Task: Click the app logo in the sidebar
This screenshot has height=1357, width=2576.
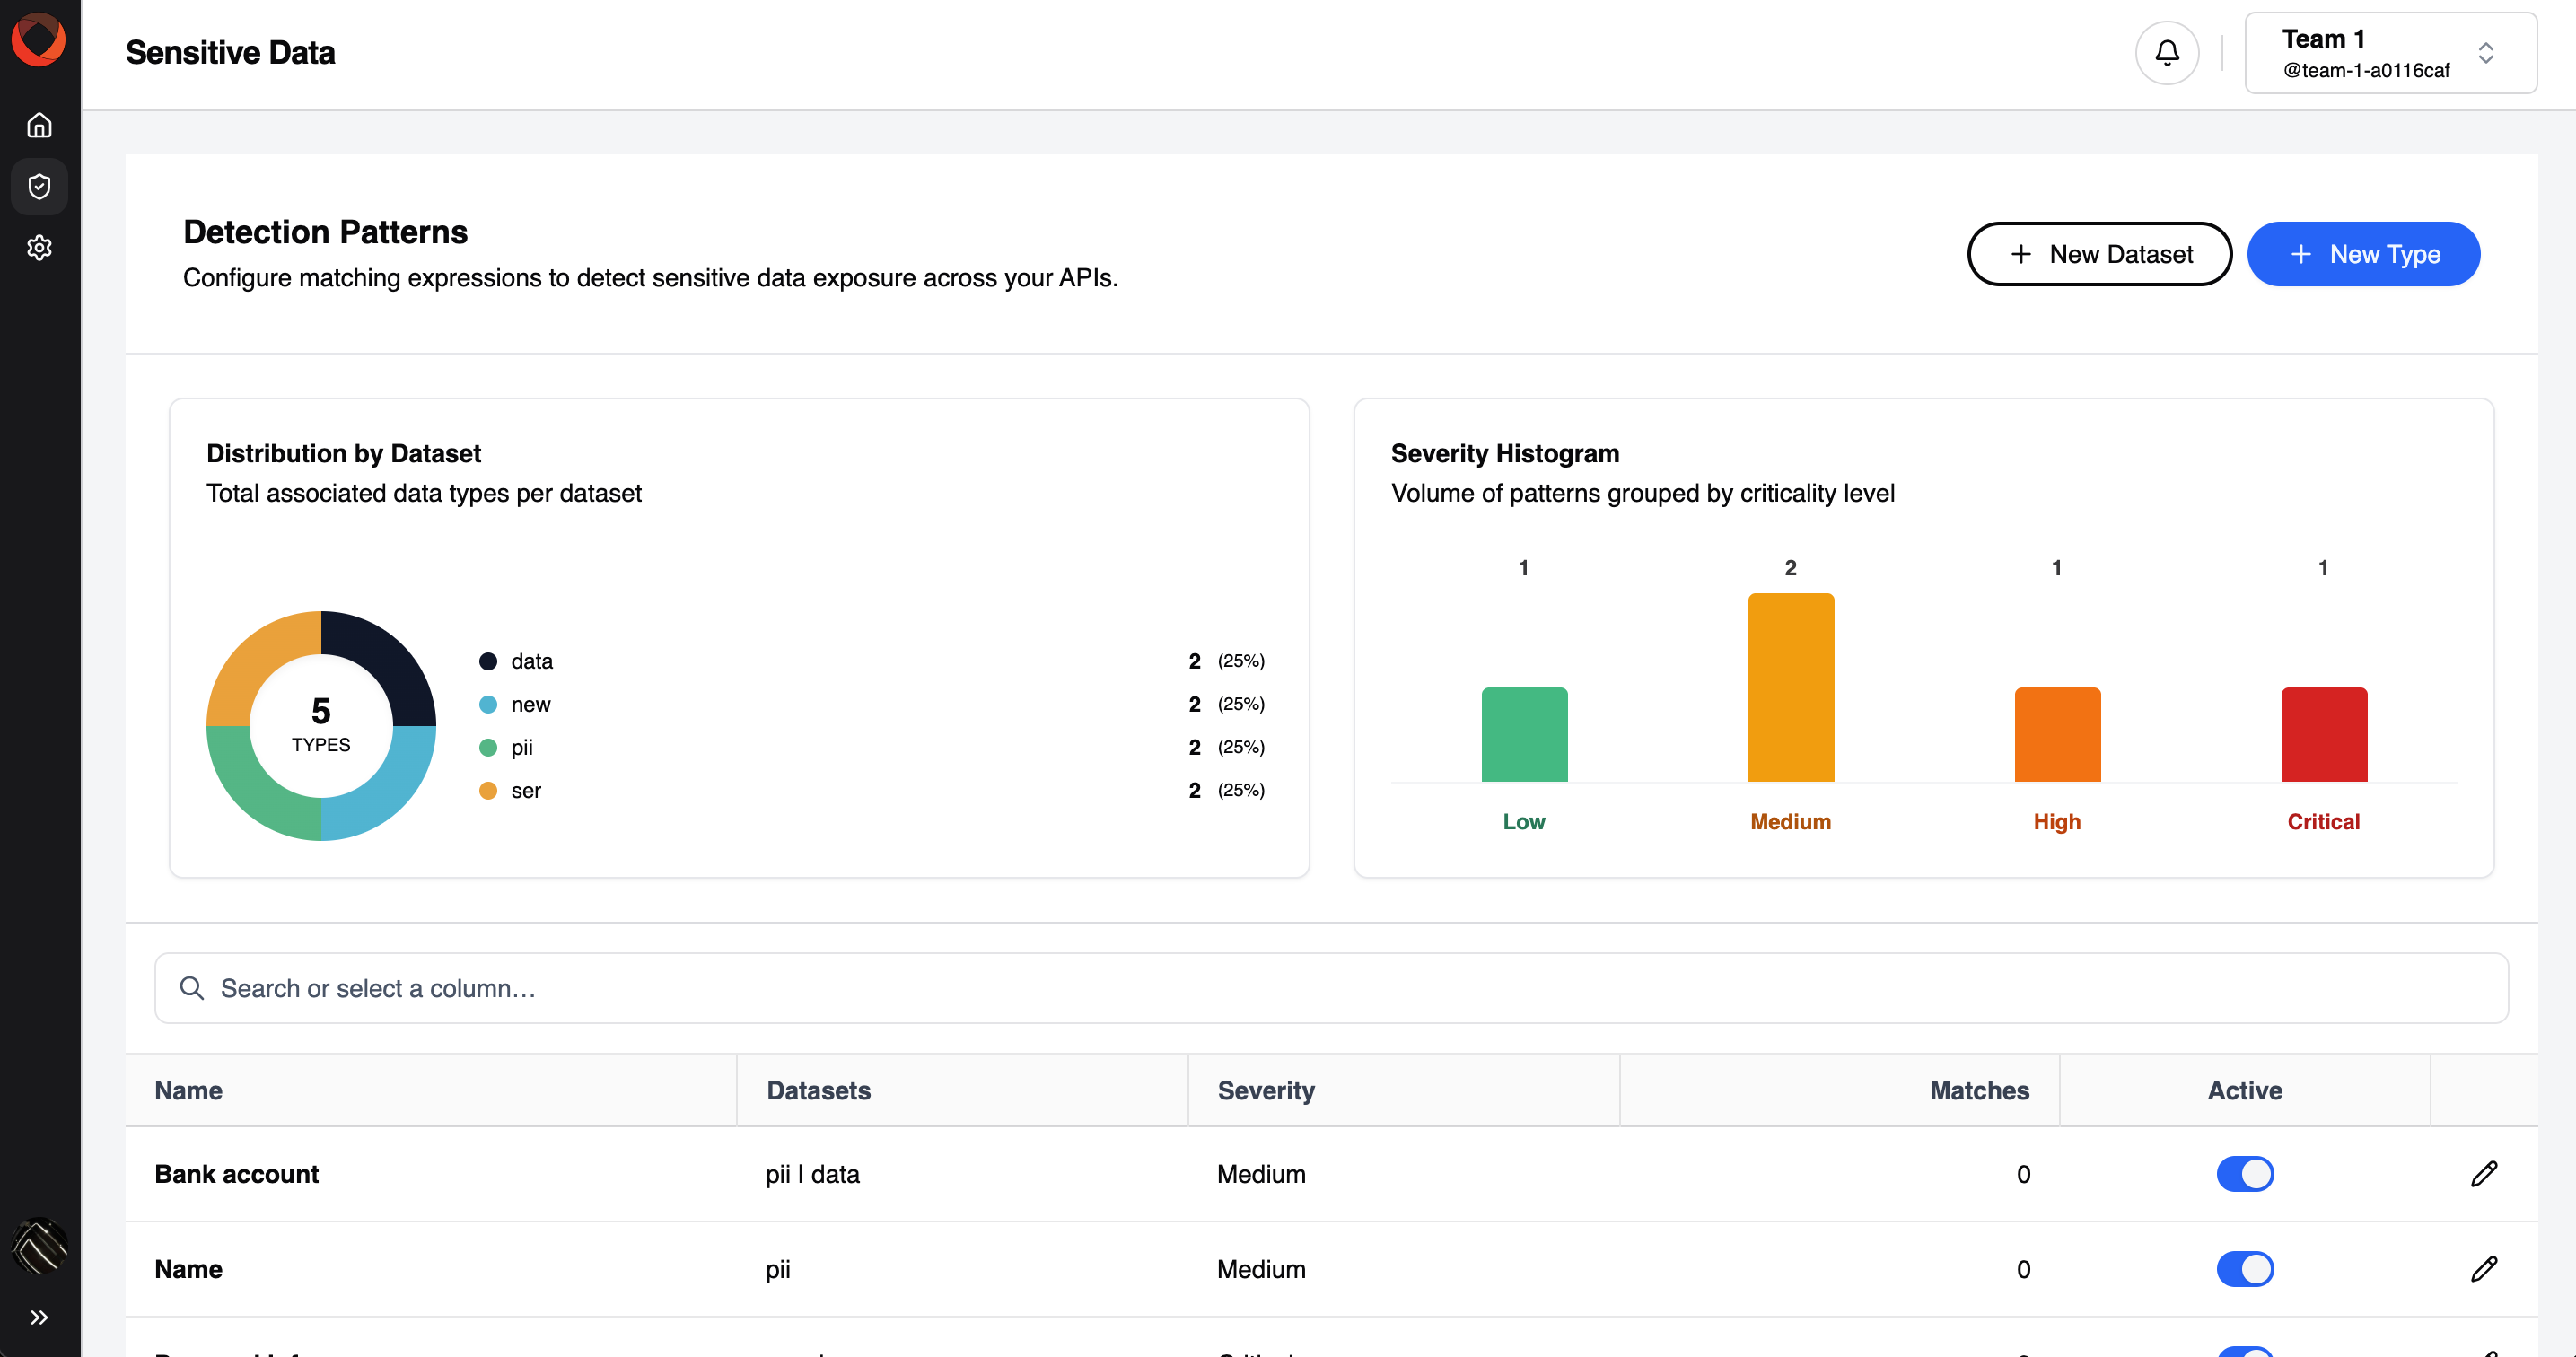Action: click(x=39, y=40)
